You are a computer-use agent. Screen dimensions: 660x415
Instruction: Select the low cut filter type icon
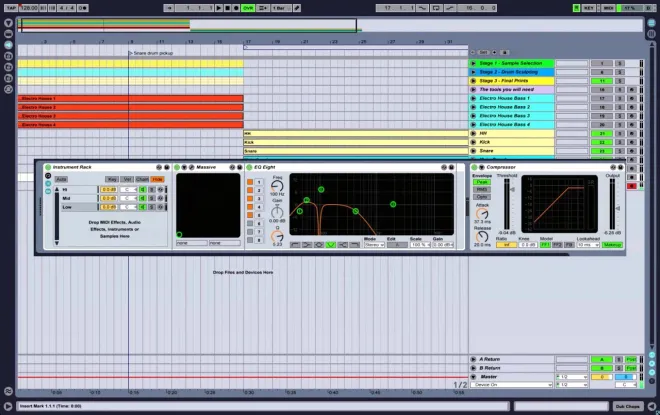point(295,245)
